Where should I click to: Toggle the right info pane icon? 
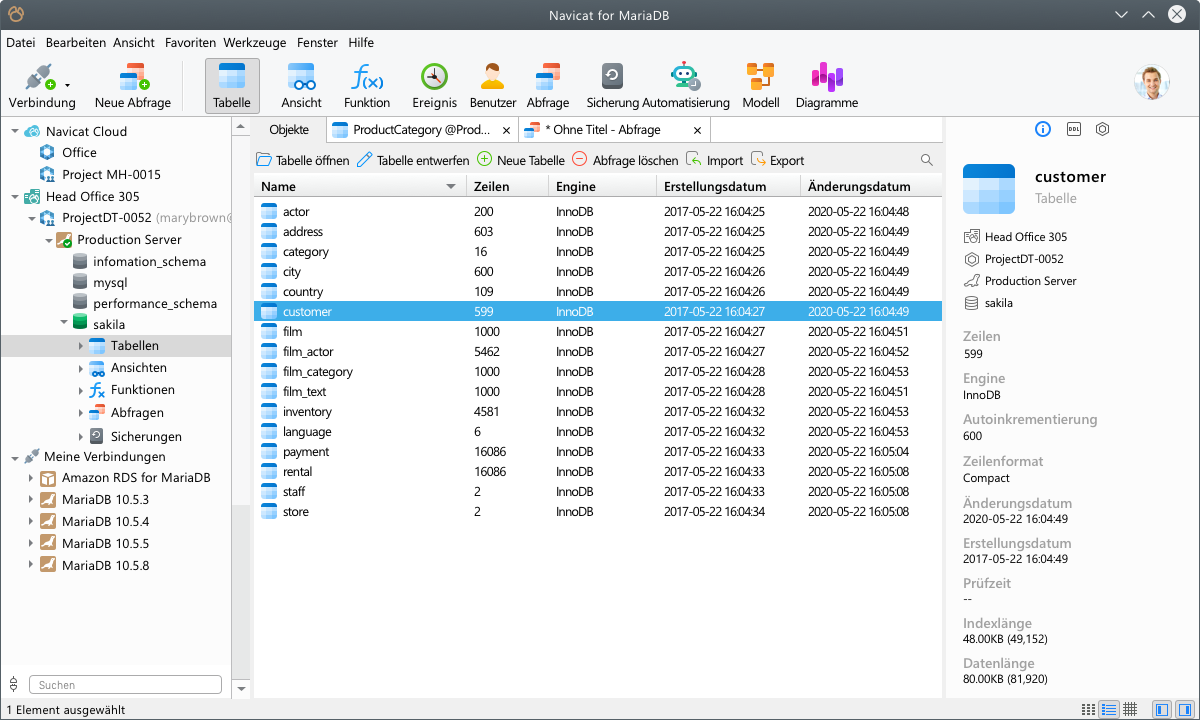point(1183,709)
